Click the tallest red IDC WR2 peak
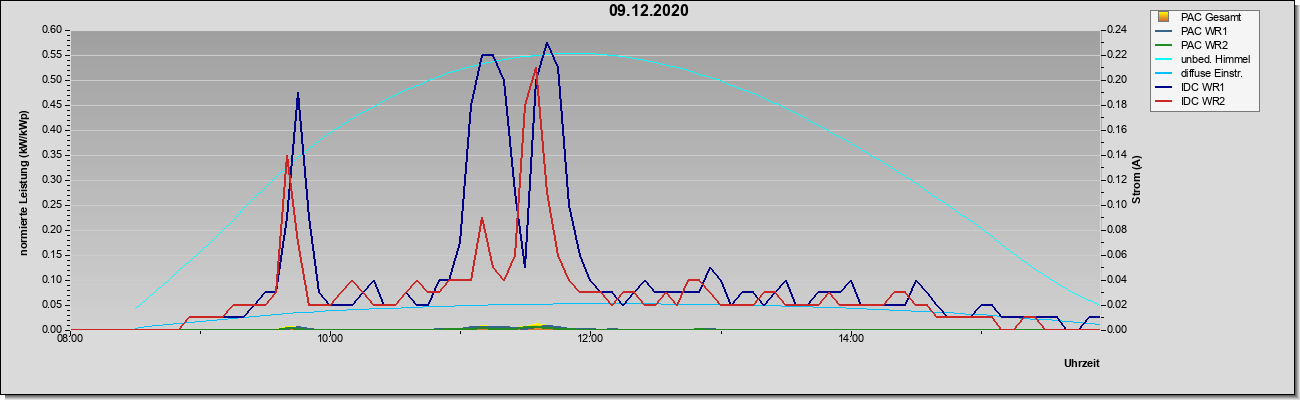1300x400 pixels. (537, 69)
